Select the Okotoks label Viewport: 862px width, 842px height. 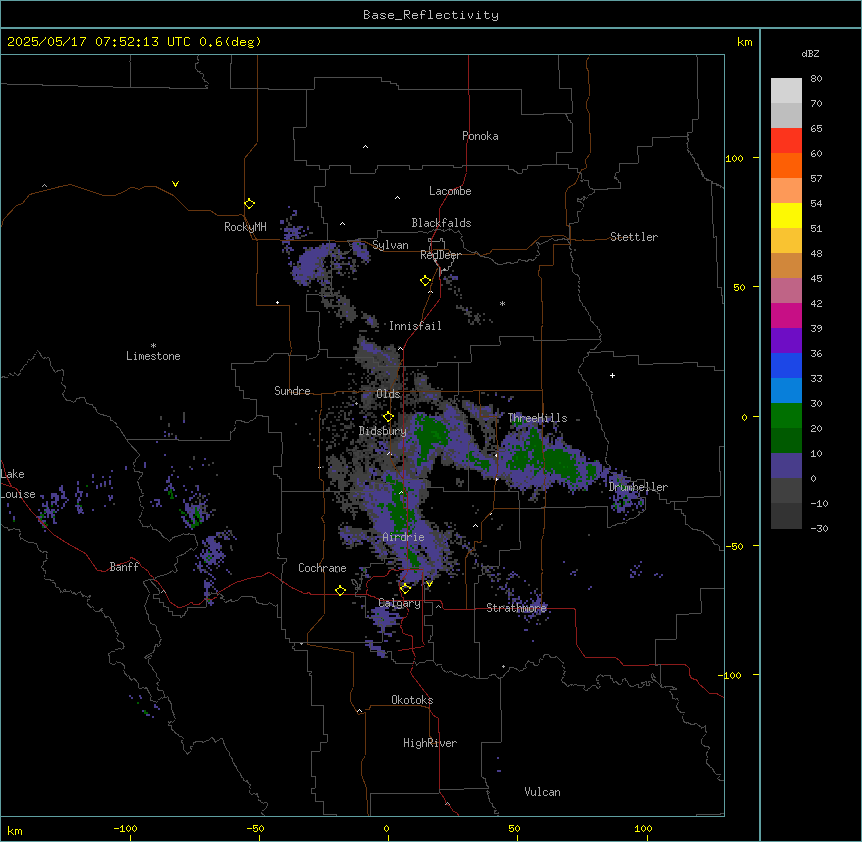coord(412,700)
